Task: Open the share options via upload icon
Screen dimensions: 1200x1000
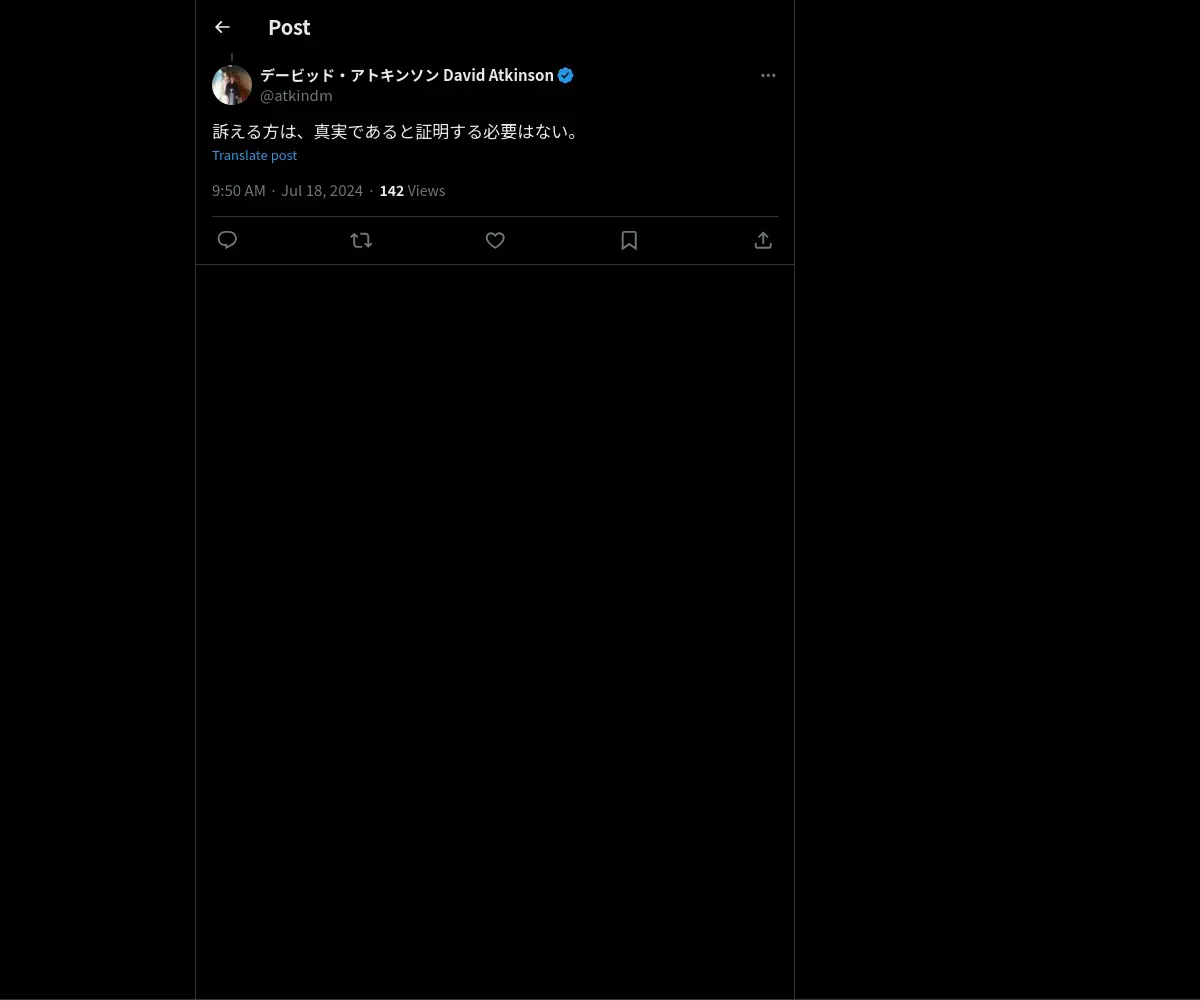Action: [x=763, y=240]
